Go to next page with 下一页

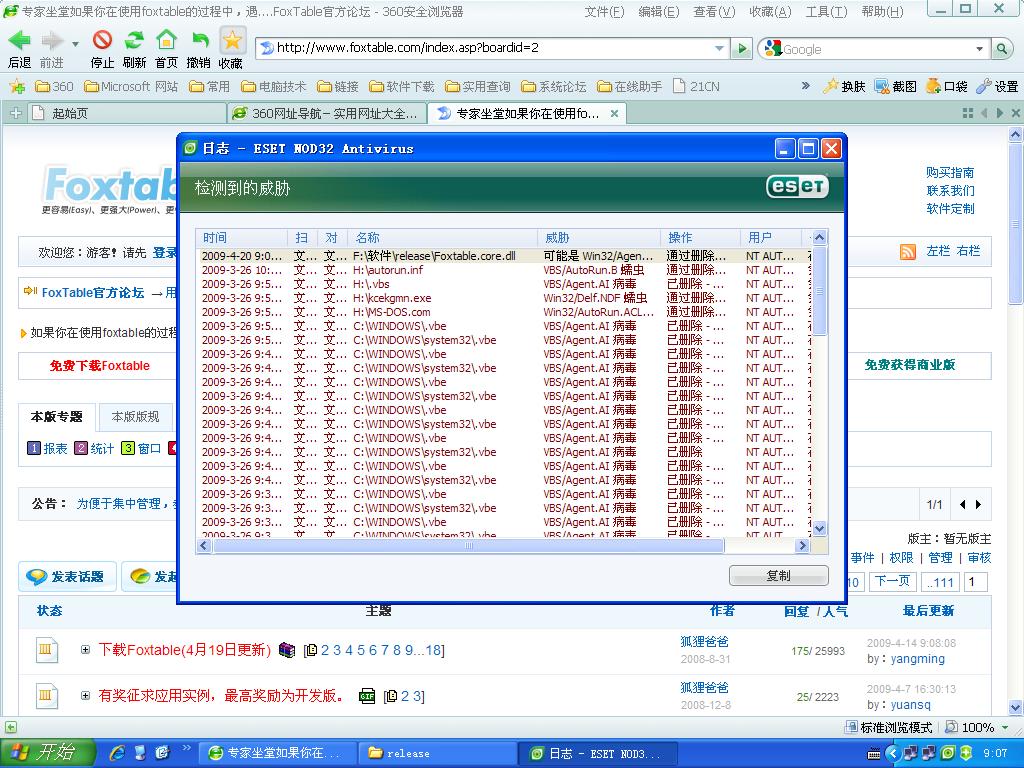(892, 581)
